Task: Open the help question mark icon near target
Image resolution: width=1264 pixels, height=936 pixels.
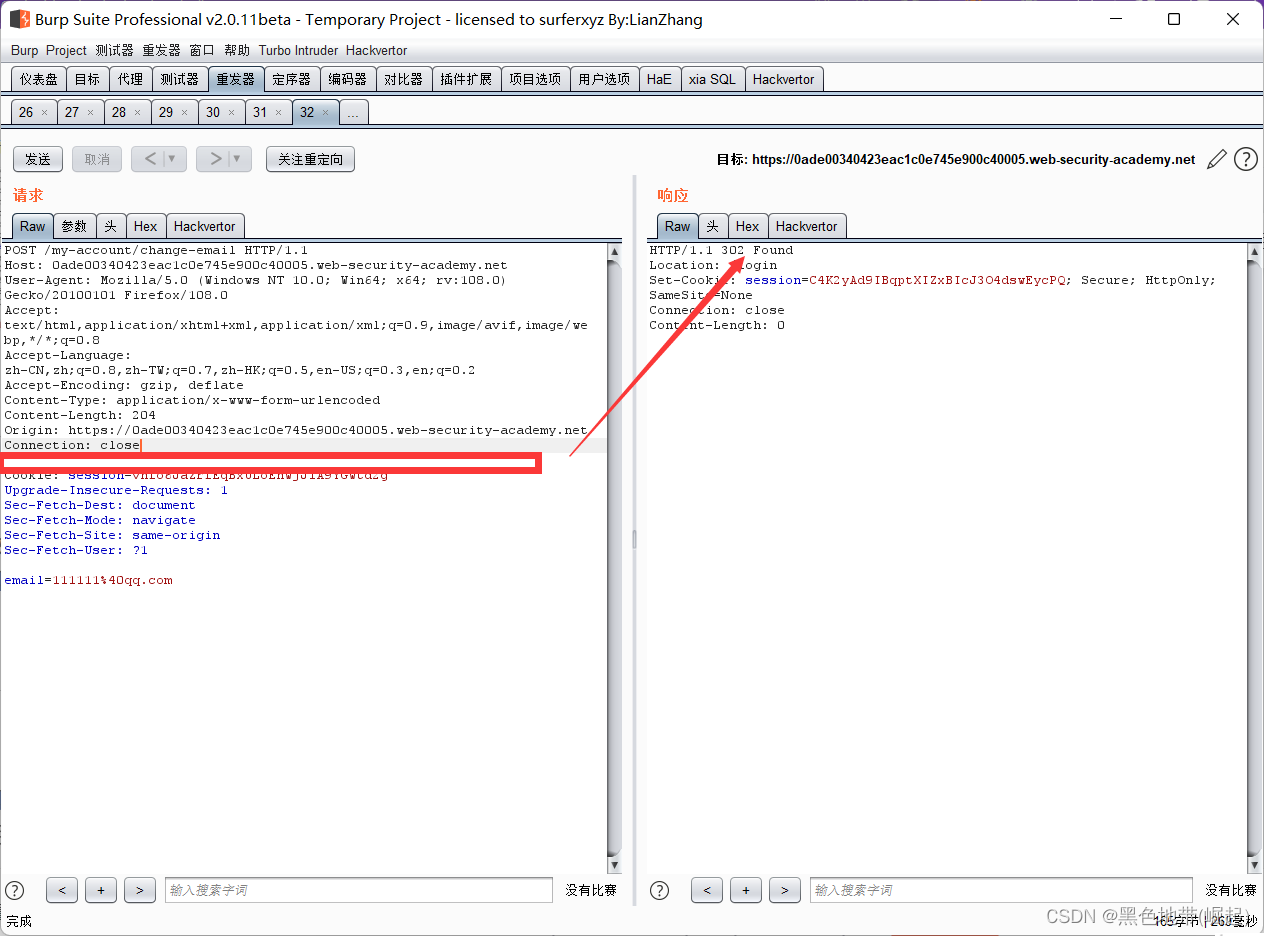Action: point(1245,159)
